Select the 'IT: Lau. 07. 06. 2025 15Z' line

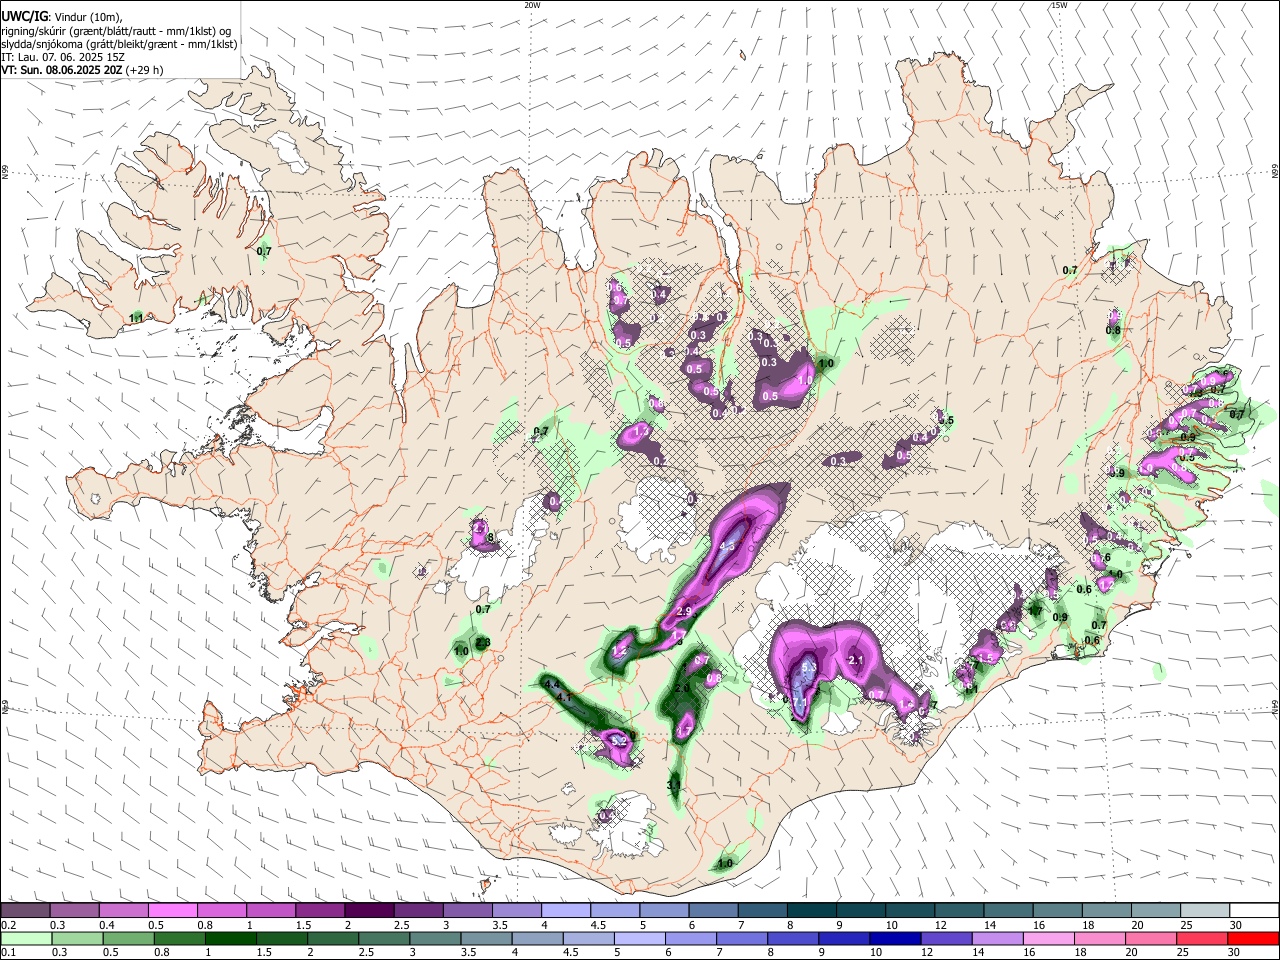pyautogui.click(x=63, y=57)
